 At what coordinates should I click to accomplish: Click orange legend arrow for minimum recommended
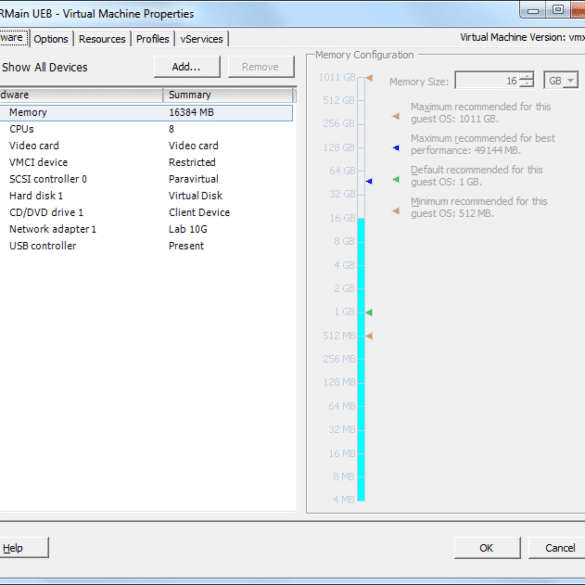[x=396, y=211]
